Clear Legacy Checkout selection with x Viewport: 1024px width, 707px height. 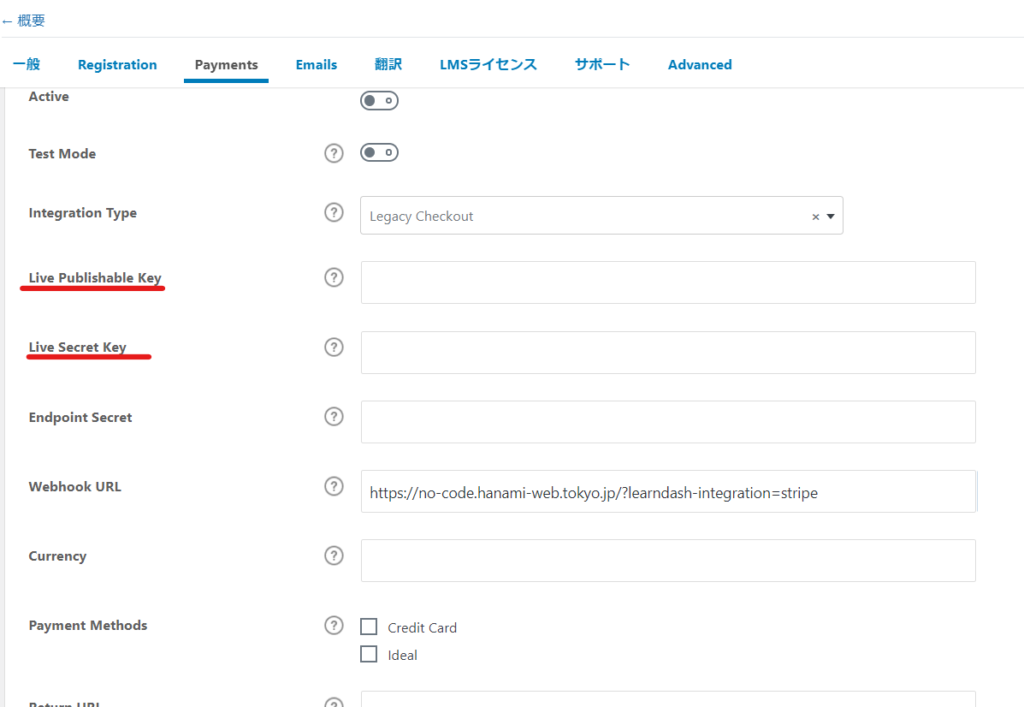coord(815,216)
